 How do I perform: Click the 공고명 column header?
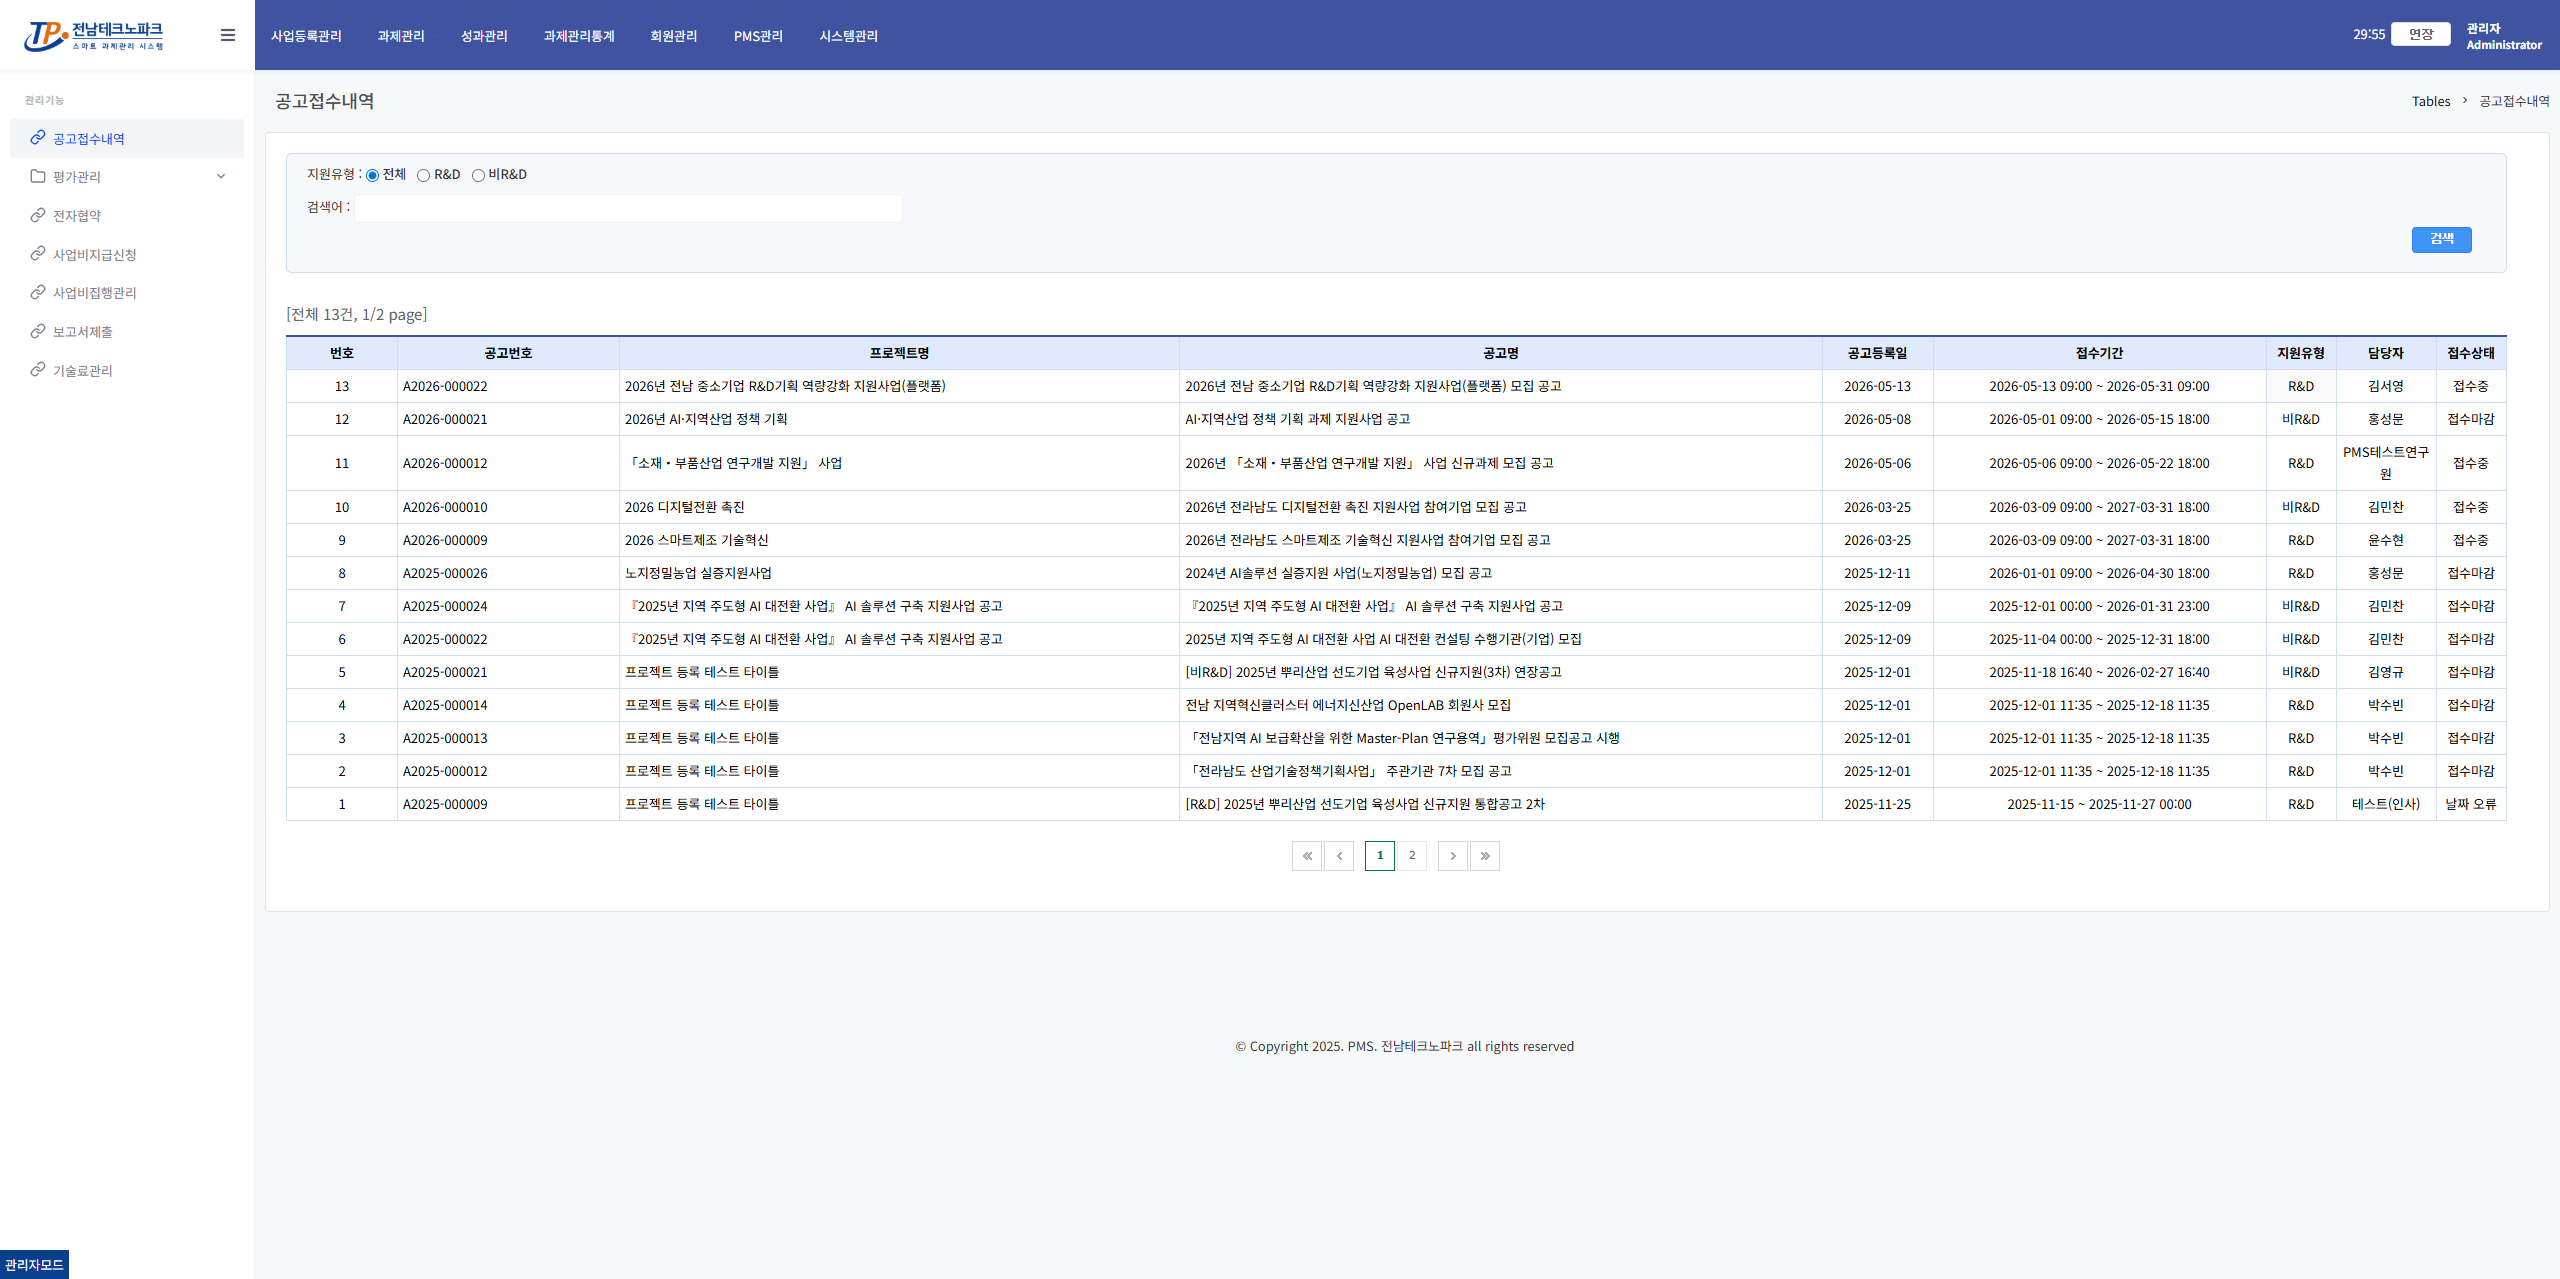tap(1501, 353)
